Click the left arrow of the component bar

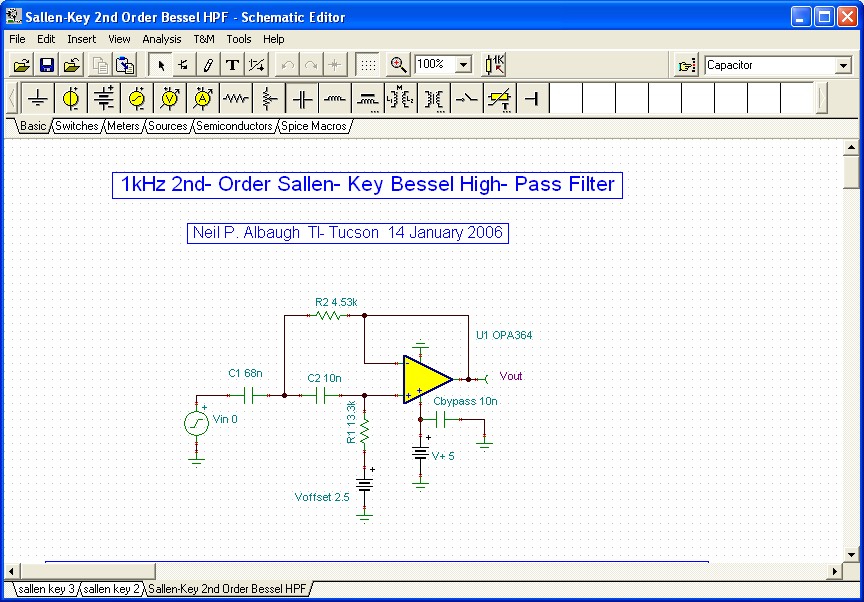(x=12, y=99)
